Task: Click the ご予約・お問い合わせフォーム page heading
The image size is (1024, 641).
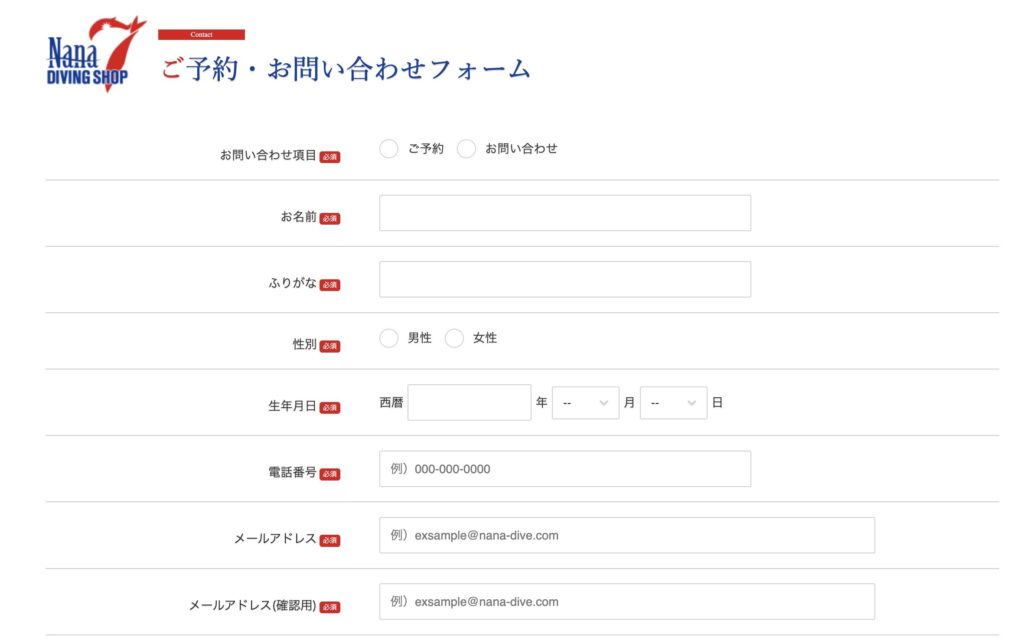Action: point(346,69)
